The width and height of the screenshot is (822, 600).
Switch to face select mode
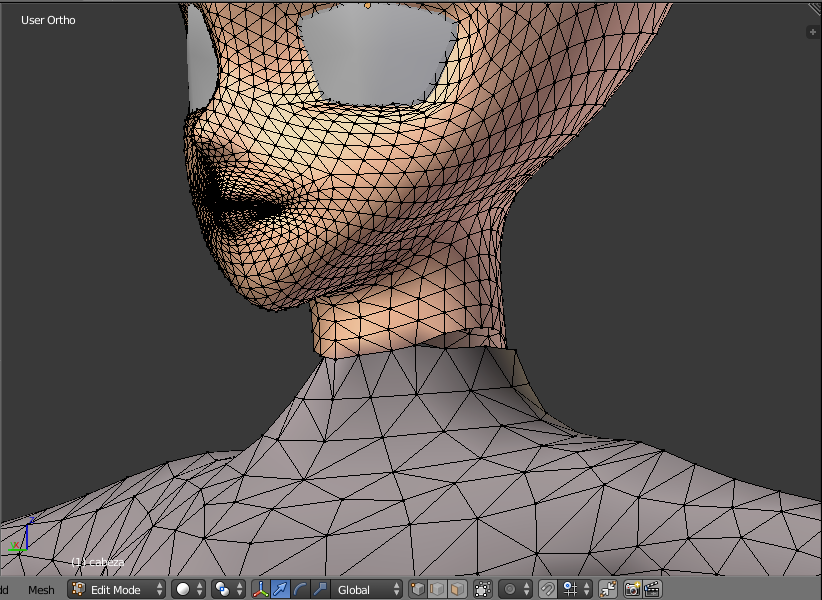pos(456,590)
